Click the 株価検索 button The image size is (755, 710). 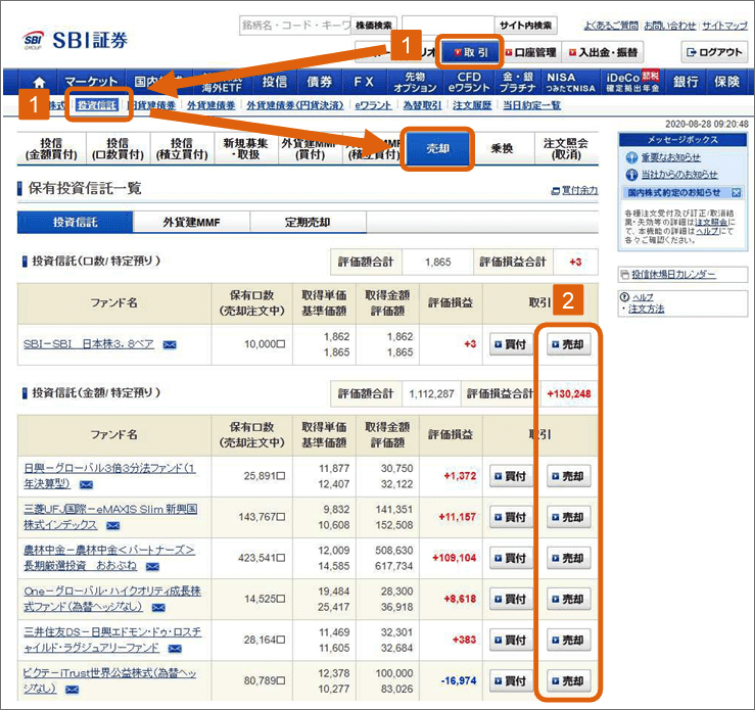[x=374, y=26]
